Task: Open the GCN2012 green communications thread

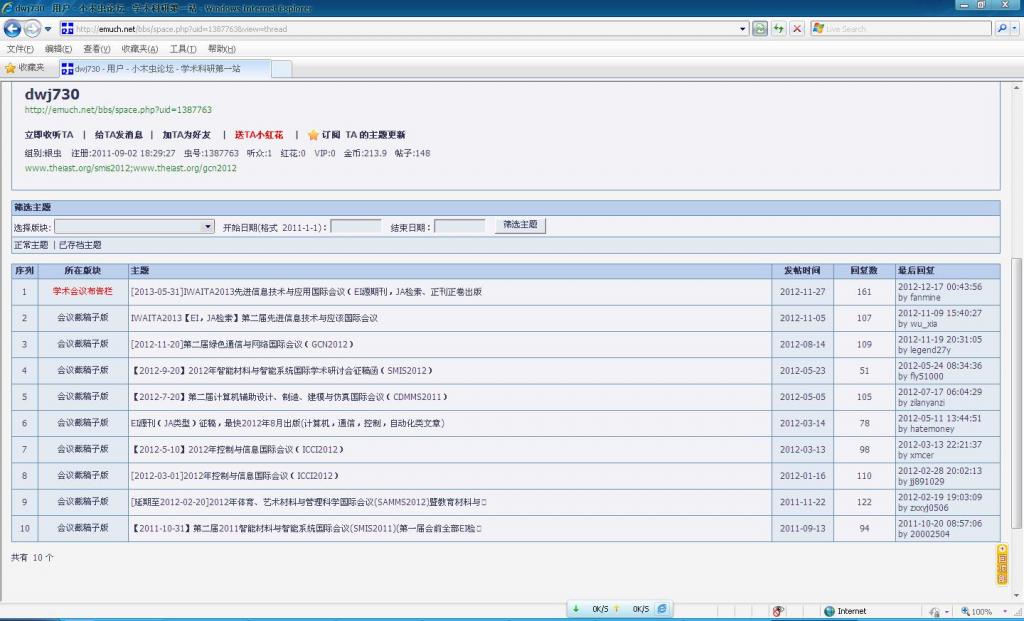Action: click(x=242, y=344)
